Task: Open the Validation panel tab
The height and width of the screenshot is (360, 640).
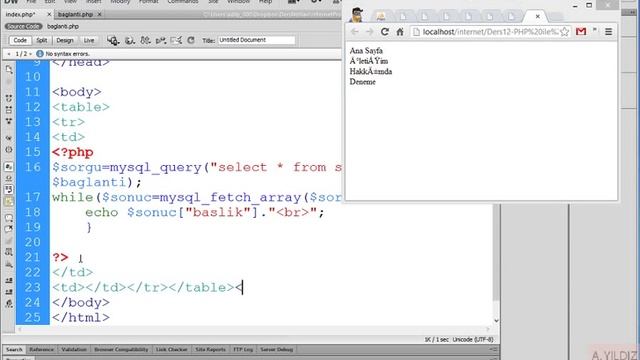Action: (x=74, y=349)
